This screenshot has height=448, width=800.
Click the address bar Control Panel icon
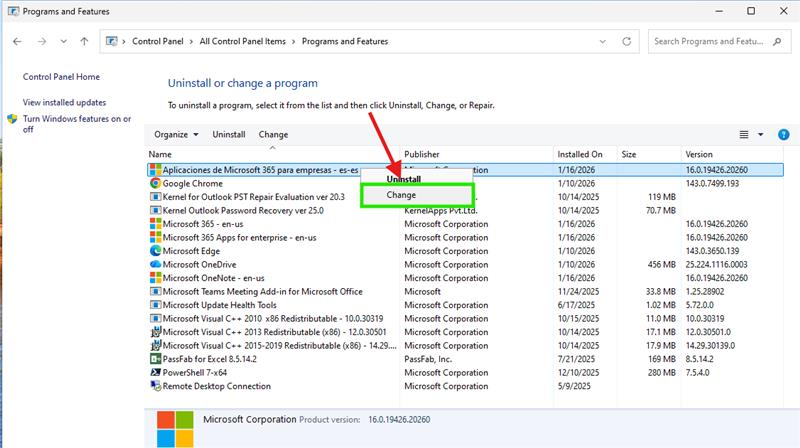[x=111, y=41]
